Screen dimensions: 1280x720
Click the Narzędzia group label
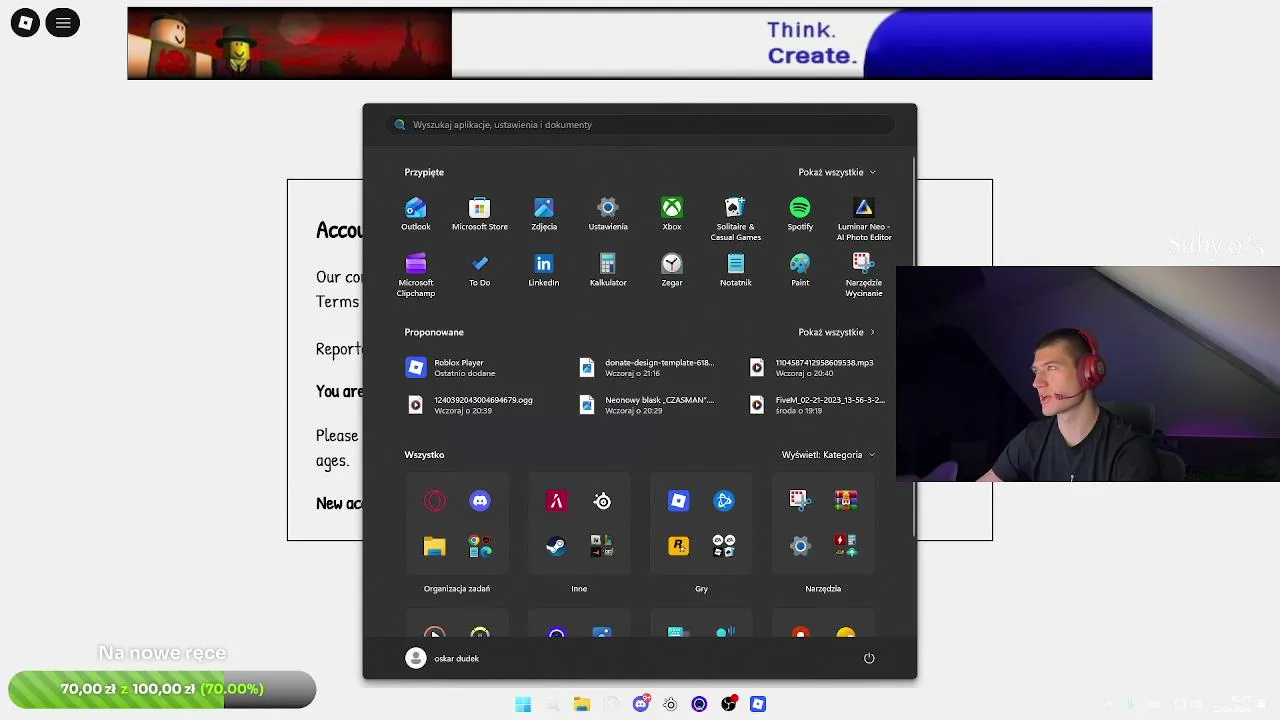click(823, 589)
